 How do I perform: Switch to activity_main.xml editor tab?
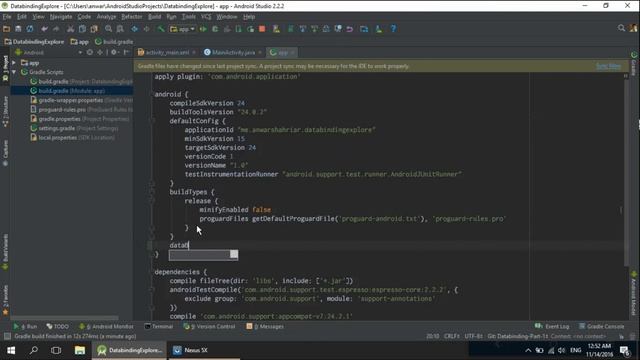click(167, 53)
